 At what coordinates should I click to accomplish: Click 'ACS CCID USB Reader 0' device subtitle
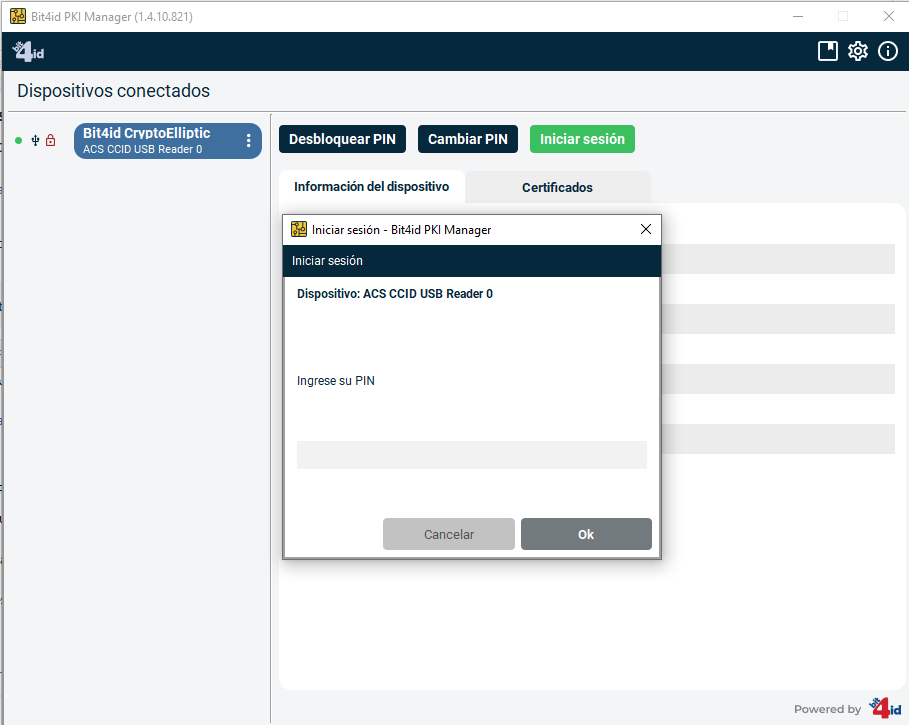pyautogui.click(x=143, y=150)
